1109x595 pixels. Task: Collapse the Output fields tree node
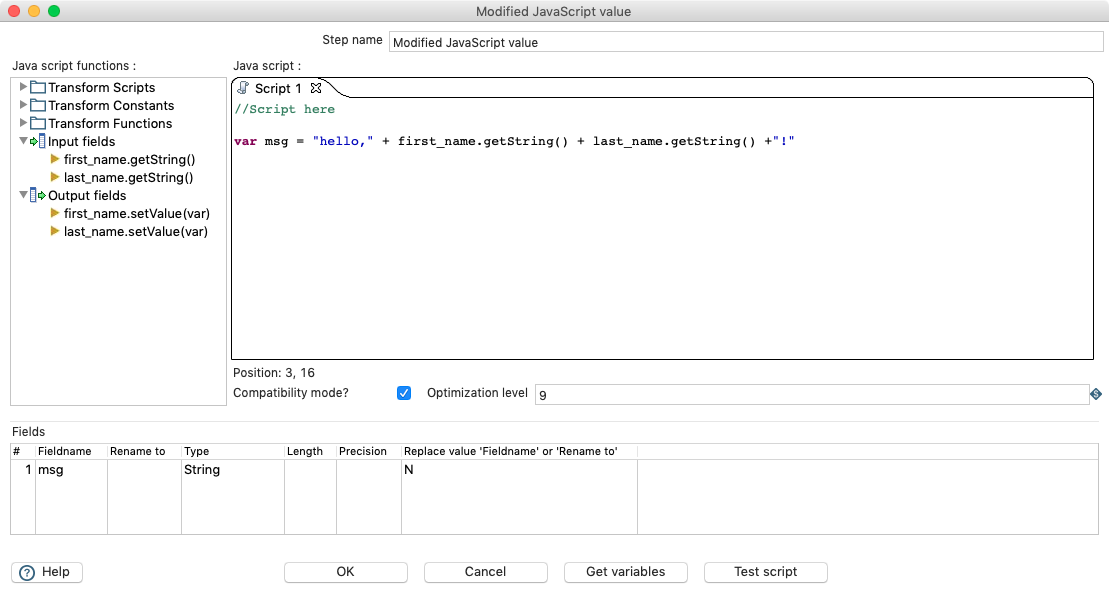pos(23,195)
